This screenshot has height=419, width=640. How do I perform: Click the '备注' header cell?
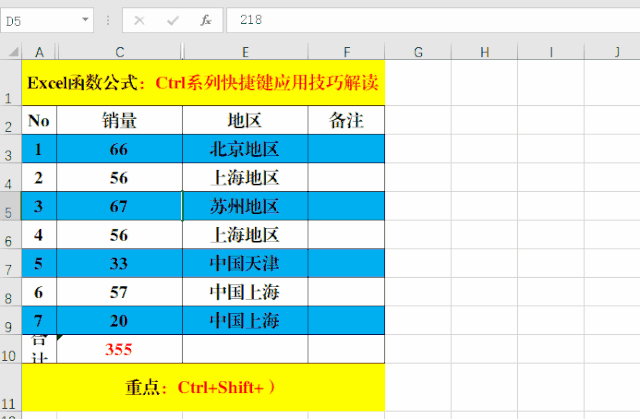pos(347,120)
